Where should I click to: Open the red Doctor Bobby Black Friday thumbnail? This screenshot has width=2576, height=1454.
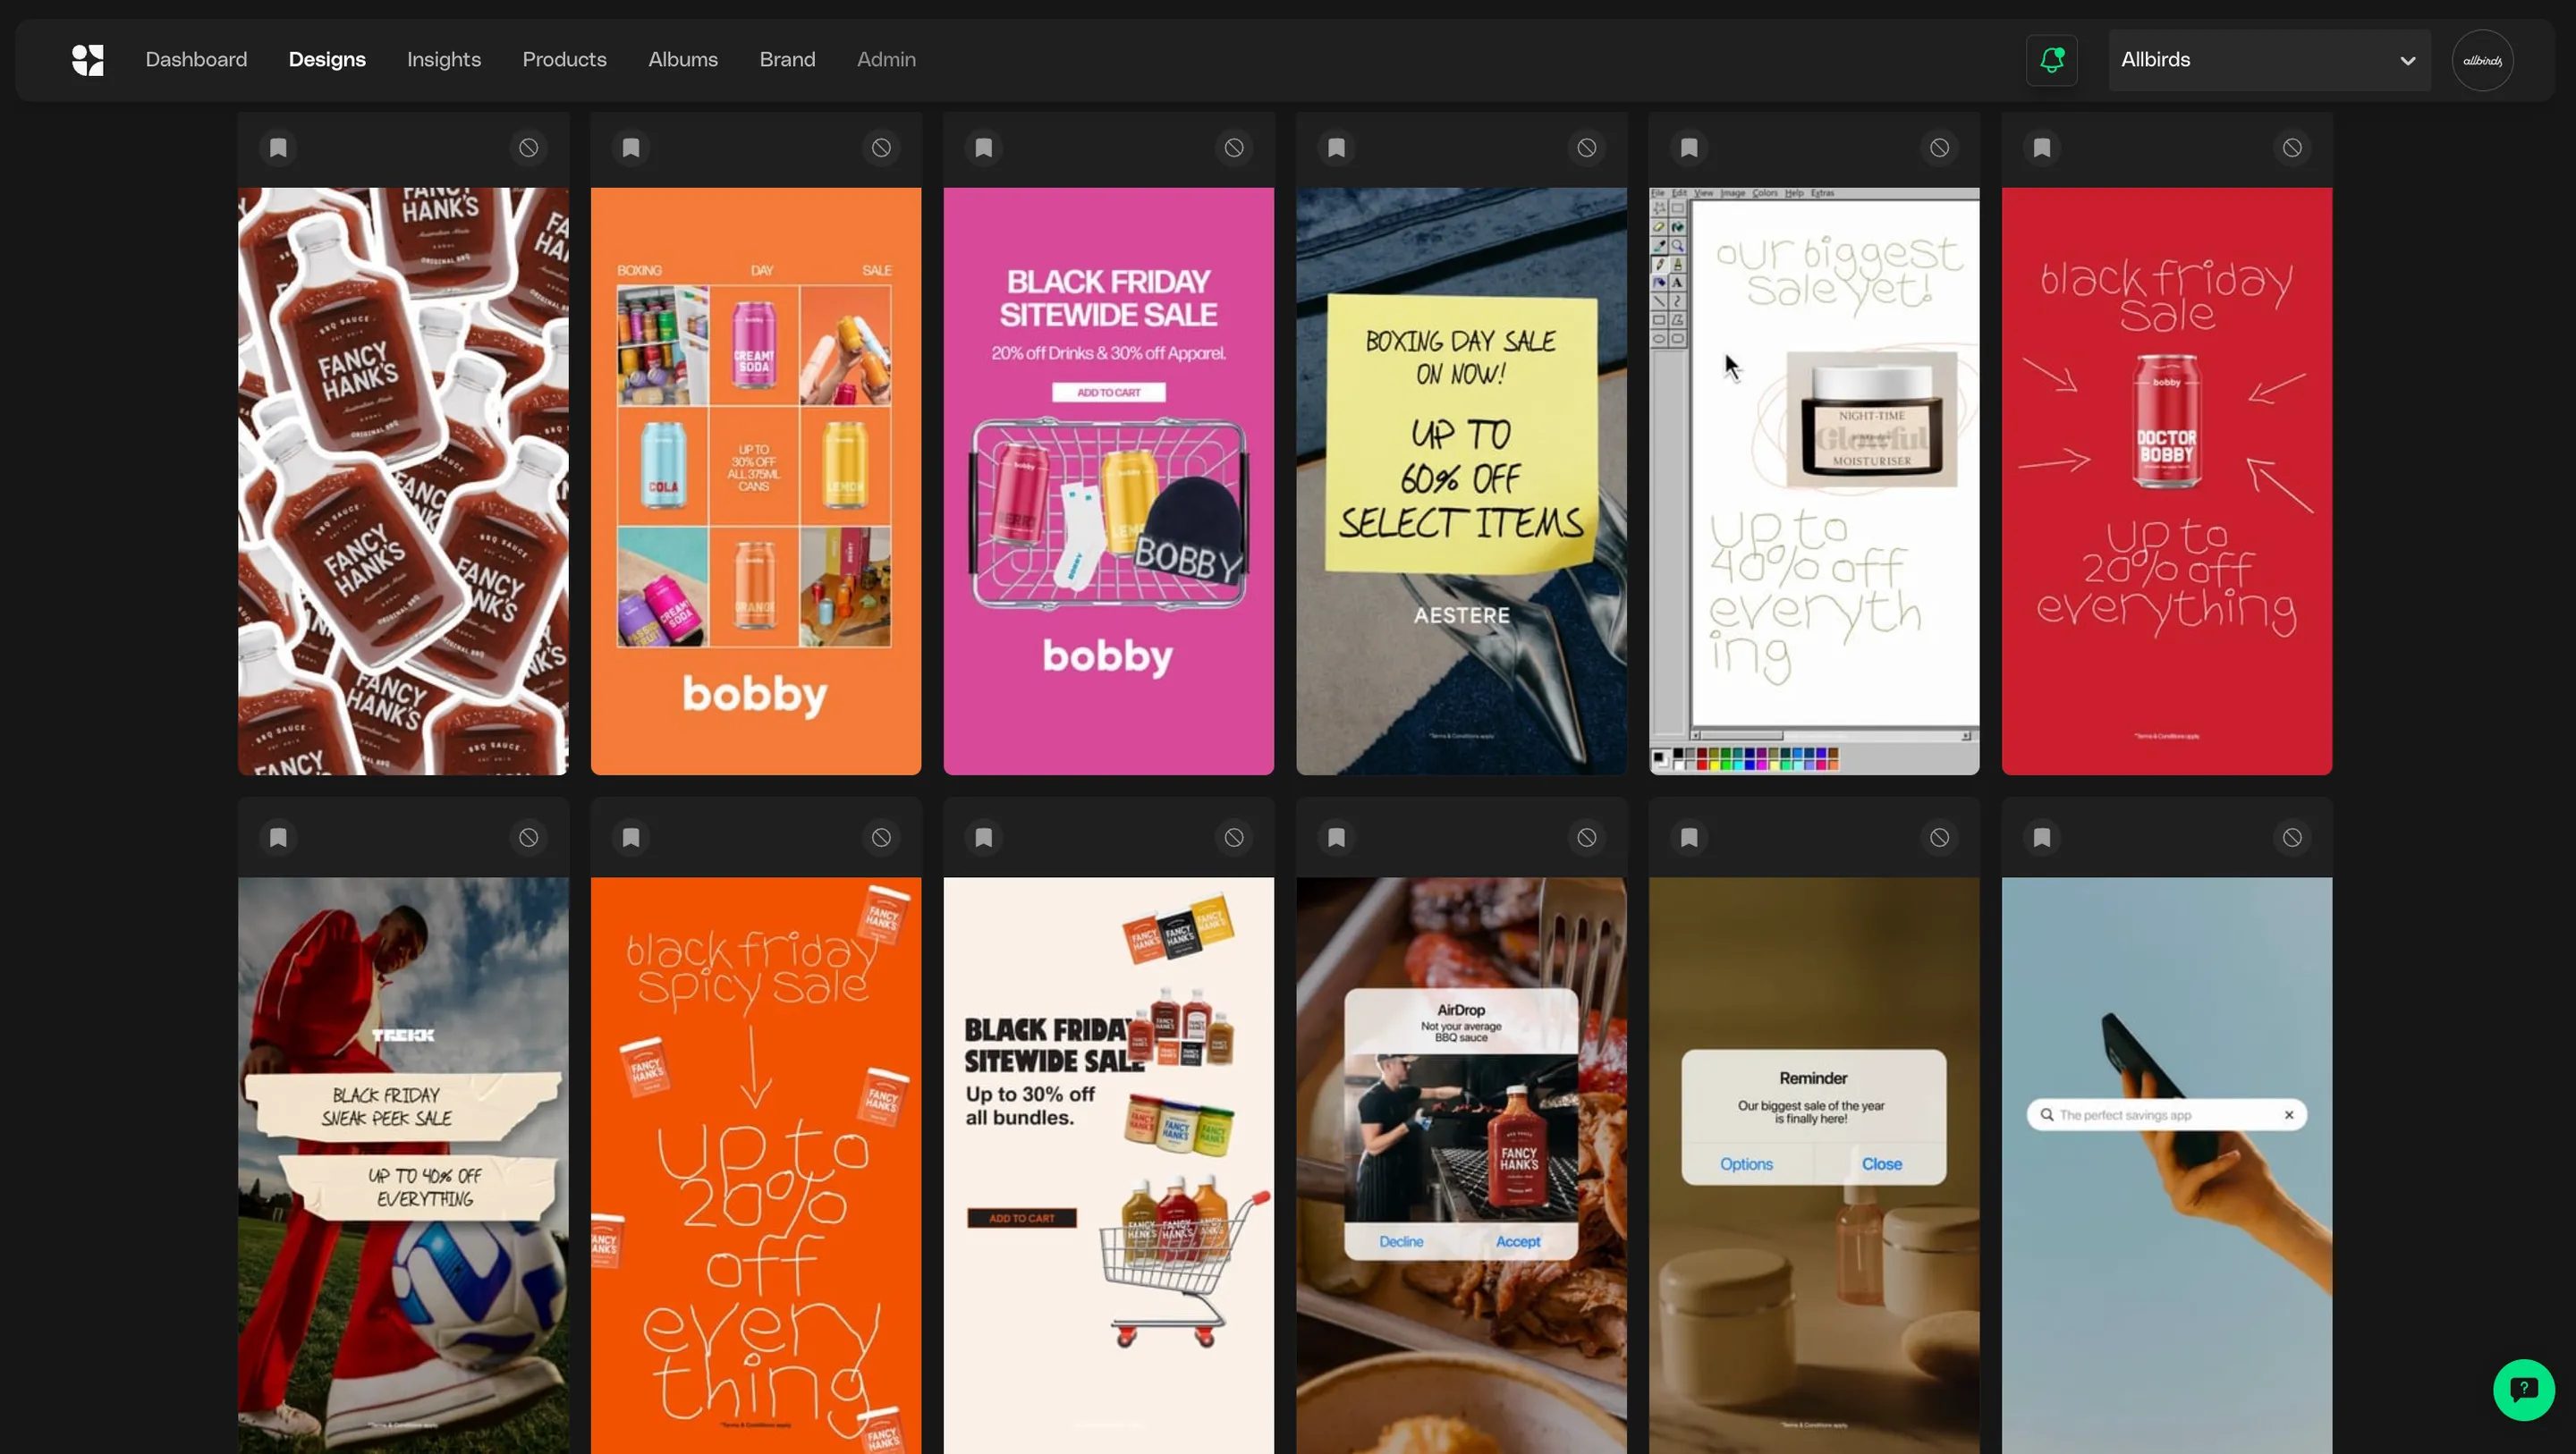[2167, 481]
